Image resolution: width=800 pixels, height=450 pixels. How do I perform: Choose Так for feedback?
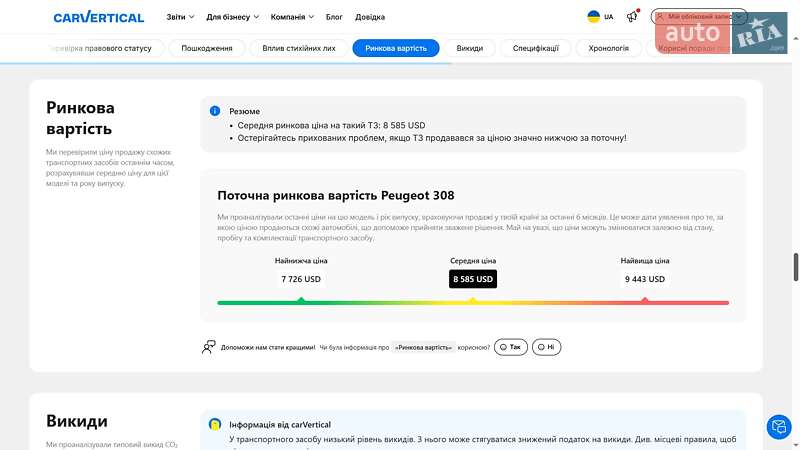(511, 347)
